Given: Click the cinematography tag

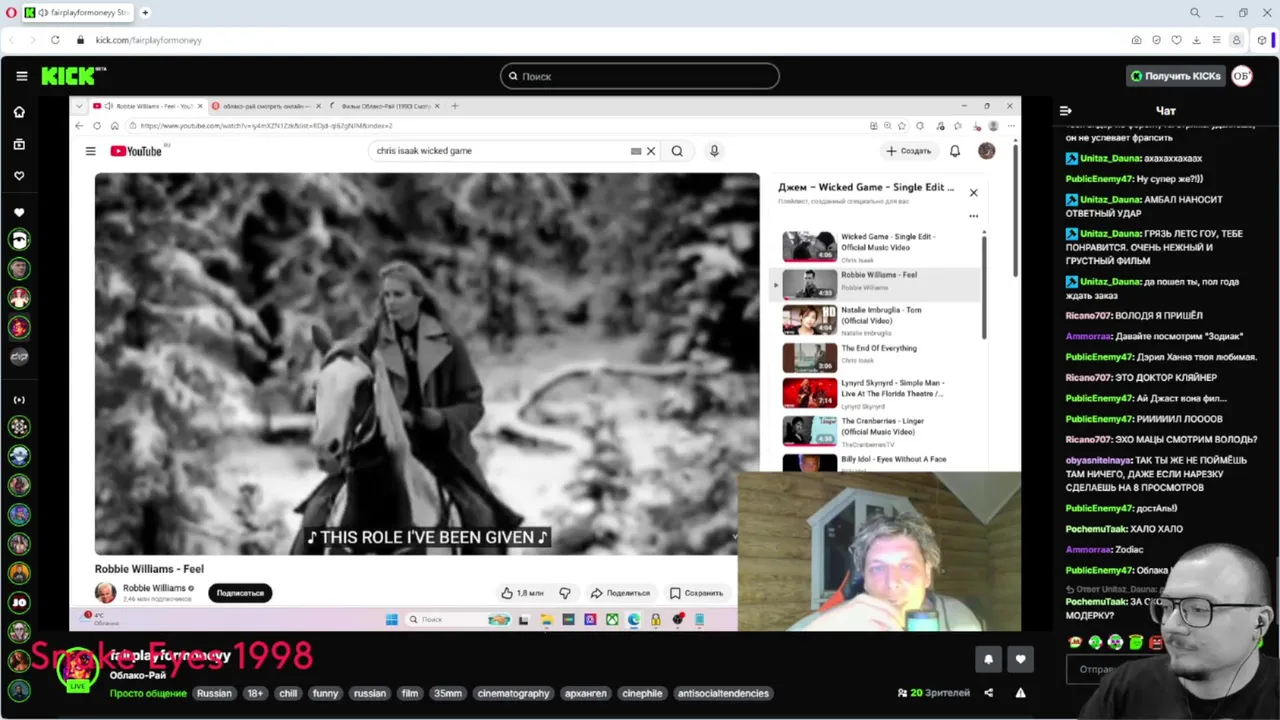Looking at the screenshot, I should [514, 693].
